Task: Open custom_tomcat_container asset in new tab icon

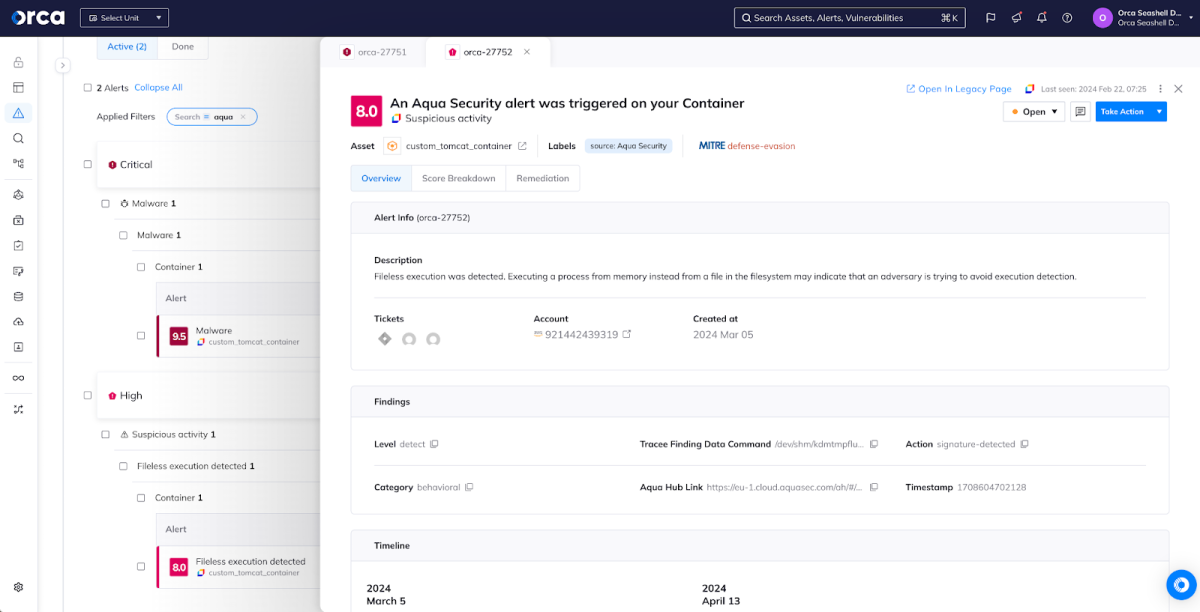Action: (x=522, y=146)
